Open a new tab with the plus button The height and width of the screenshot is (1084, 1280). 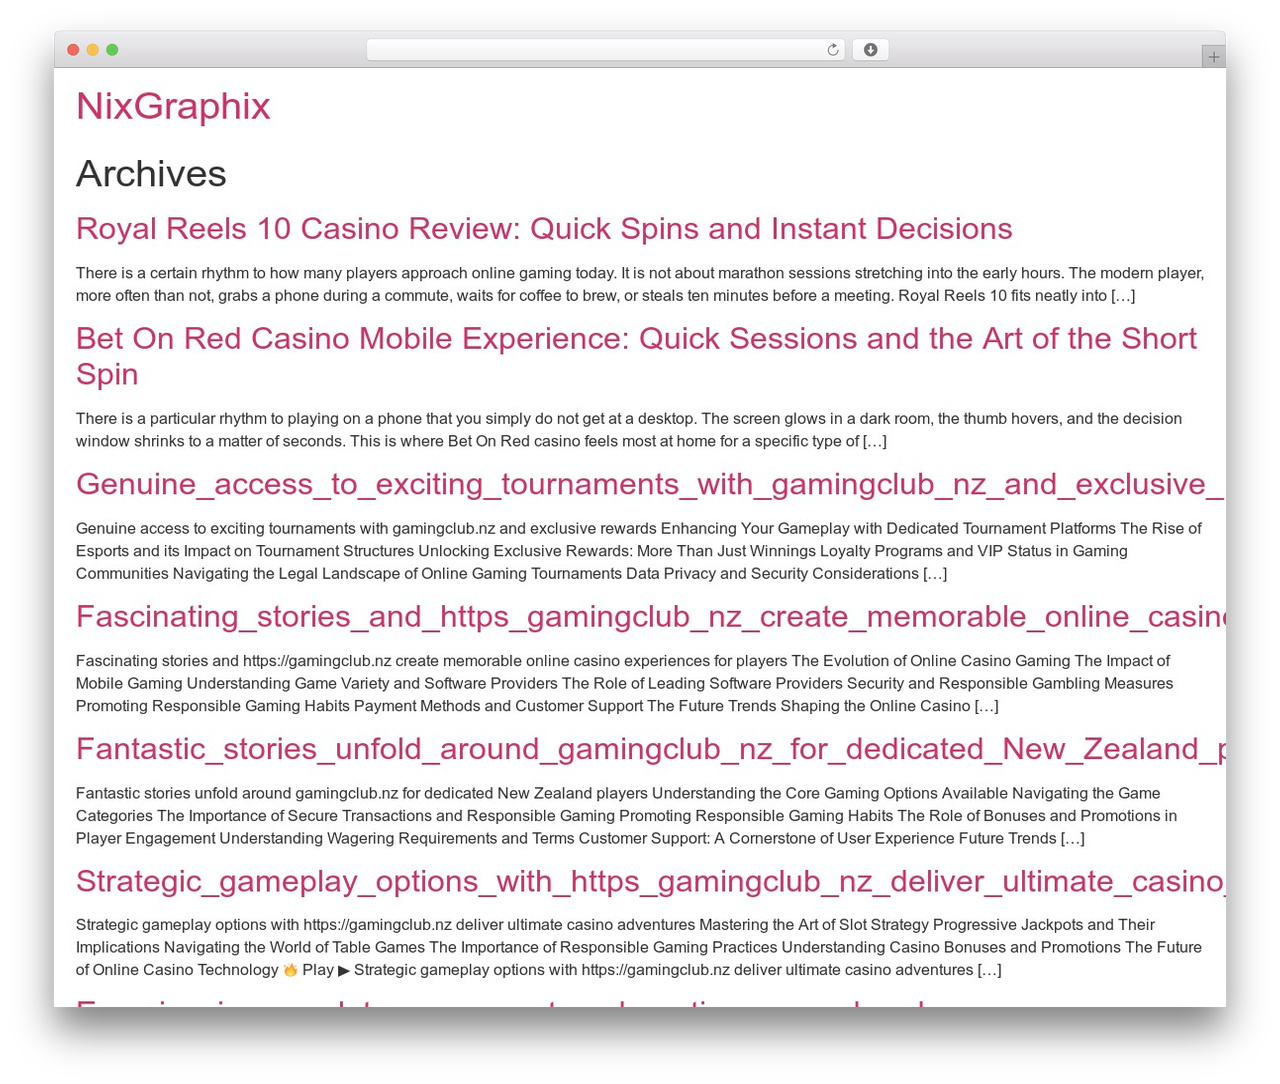(x=1213, y=57)
